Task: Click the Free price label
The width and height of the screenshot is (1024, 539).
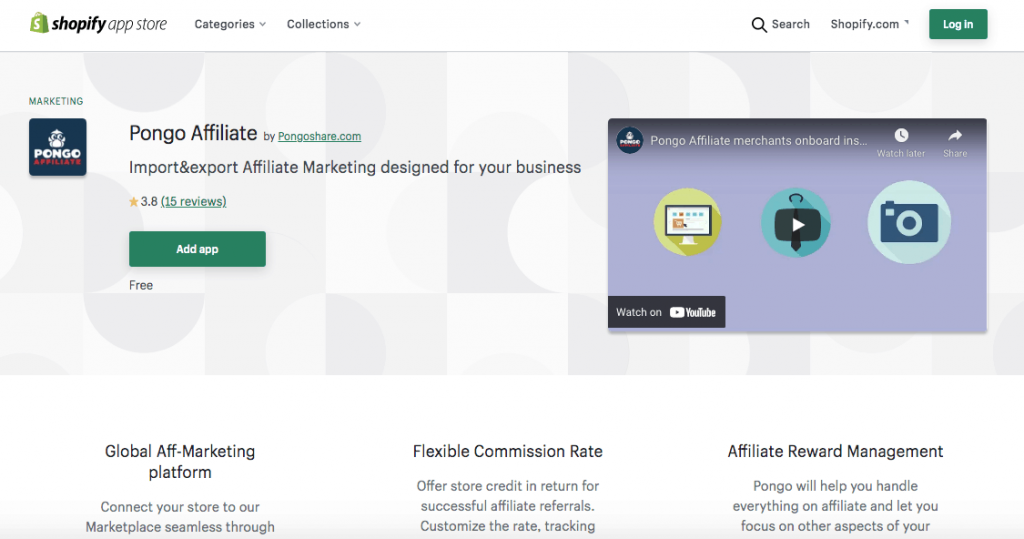Action: 141,286
